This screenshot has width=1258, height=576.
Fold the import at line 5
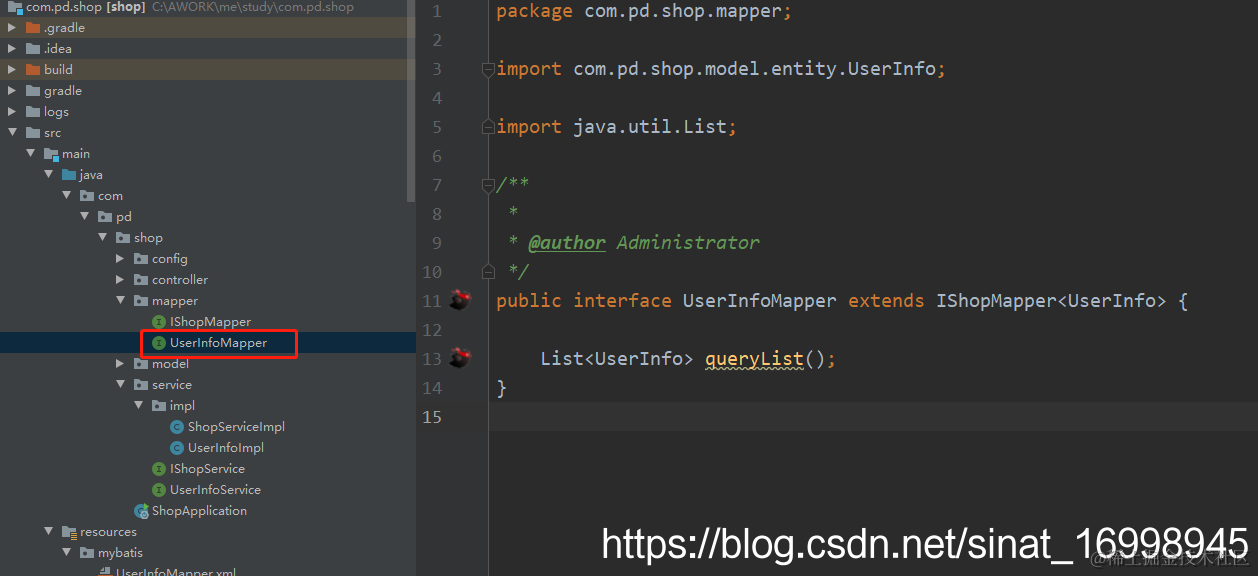coord(488,127)
